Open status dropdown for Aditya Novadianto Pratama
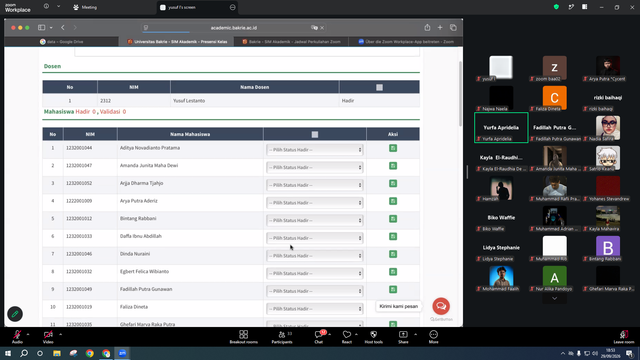This screenshot has height=360, width=640. (x=314, y=150)
